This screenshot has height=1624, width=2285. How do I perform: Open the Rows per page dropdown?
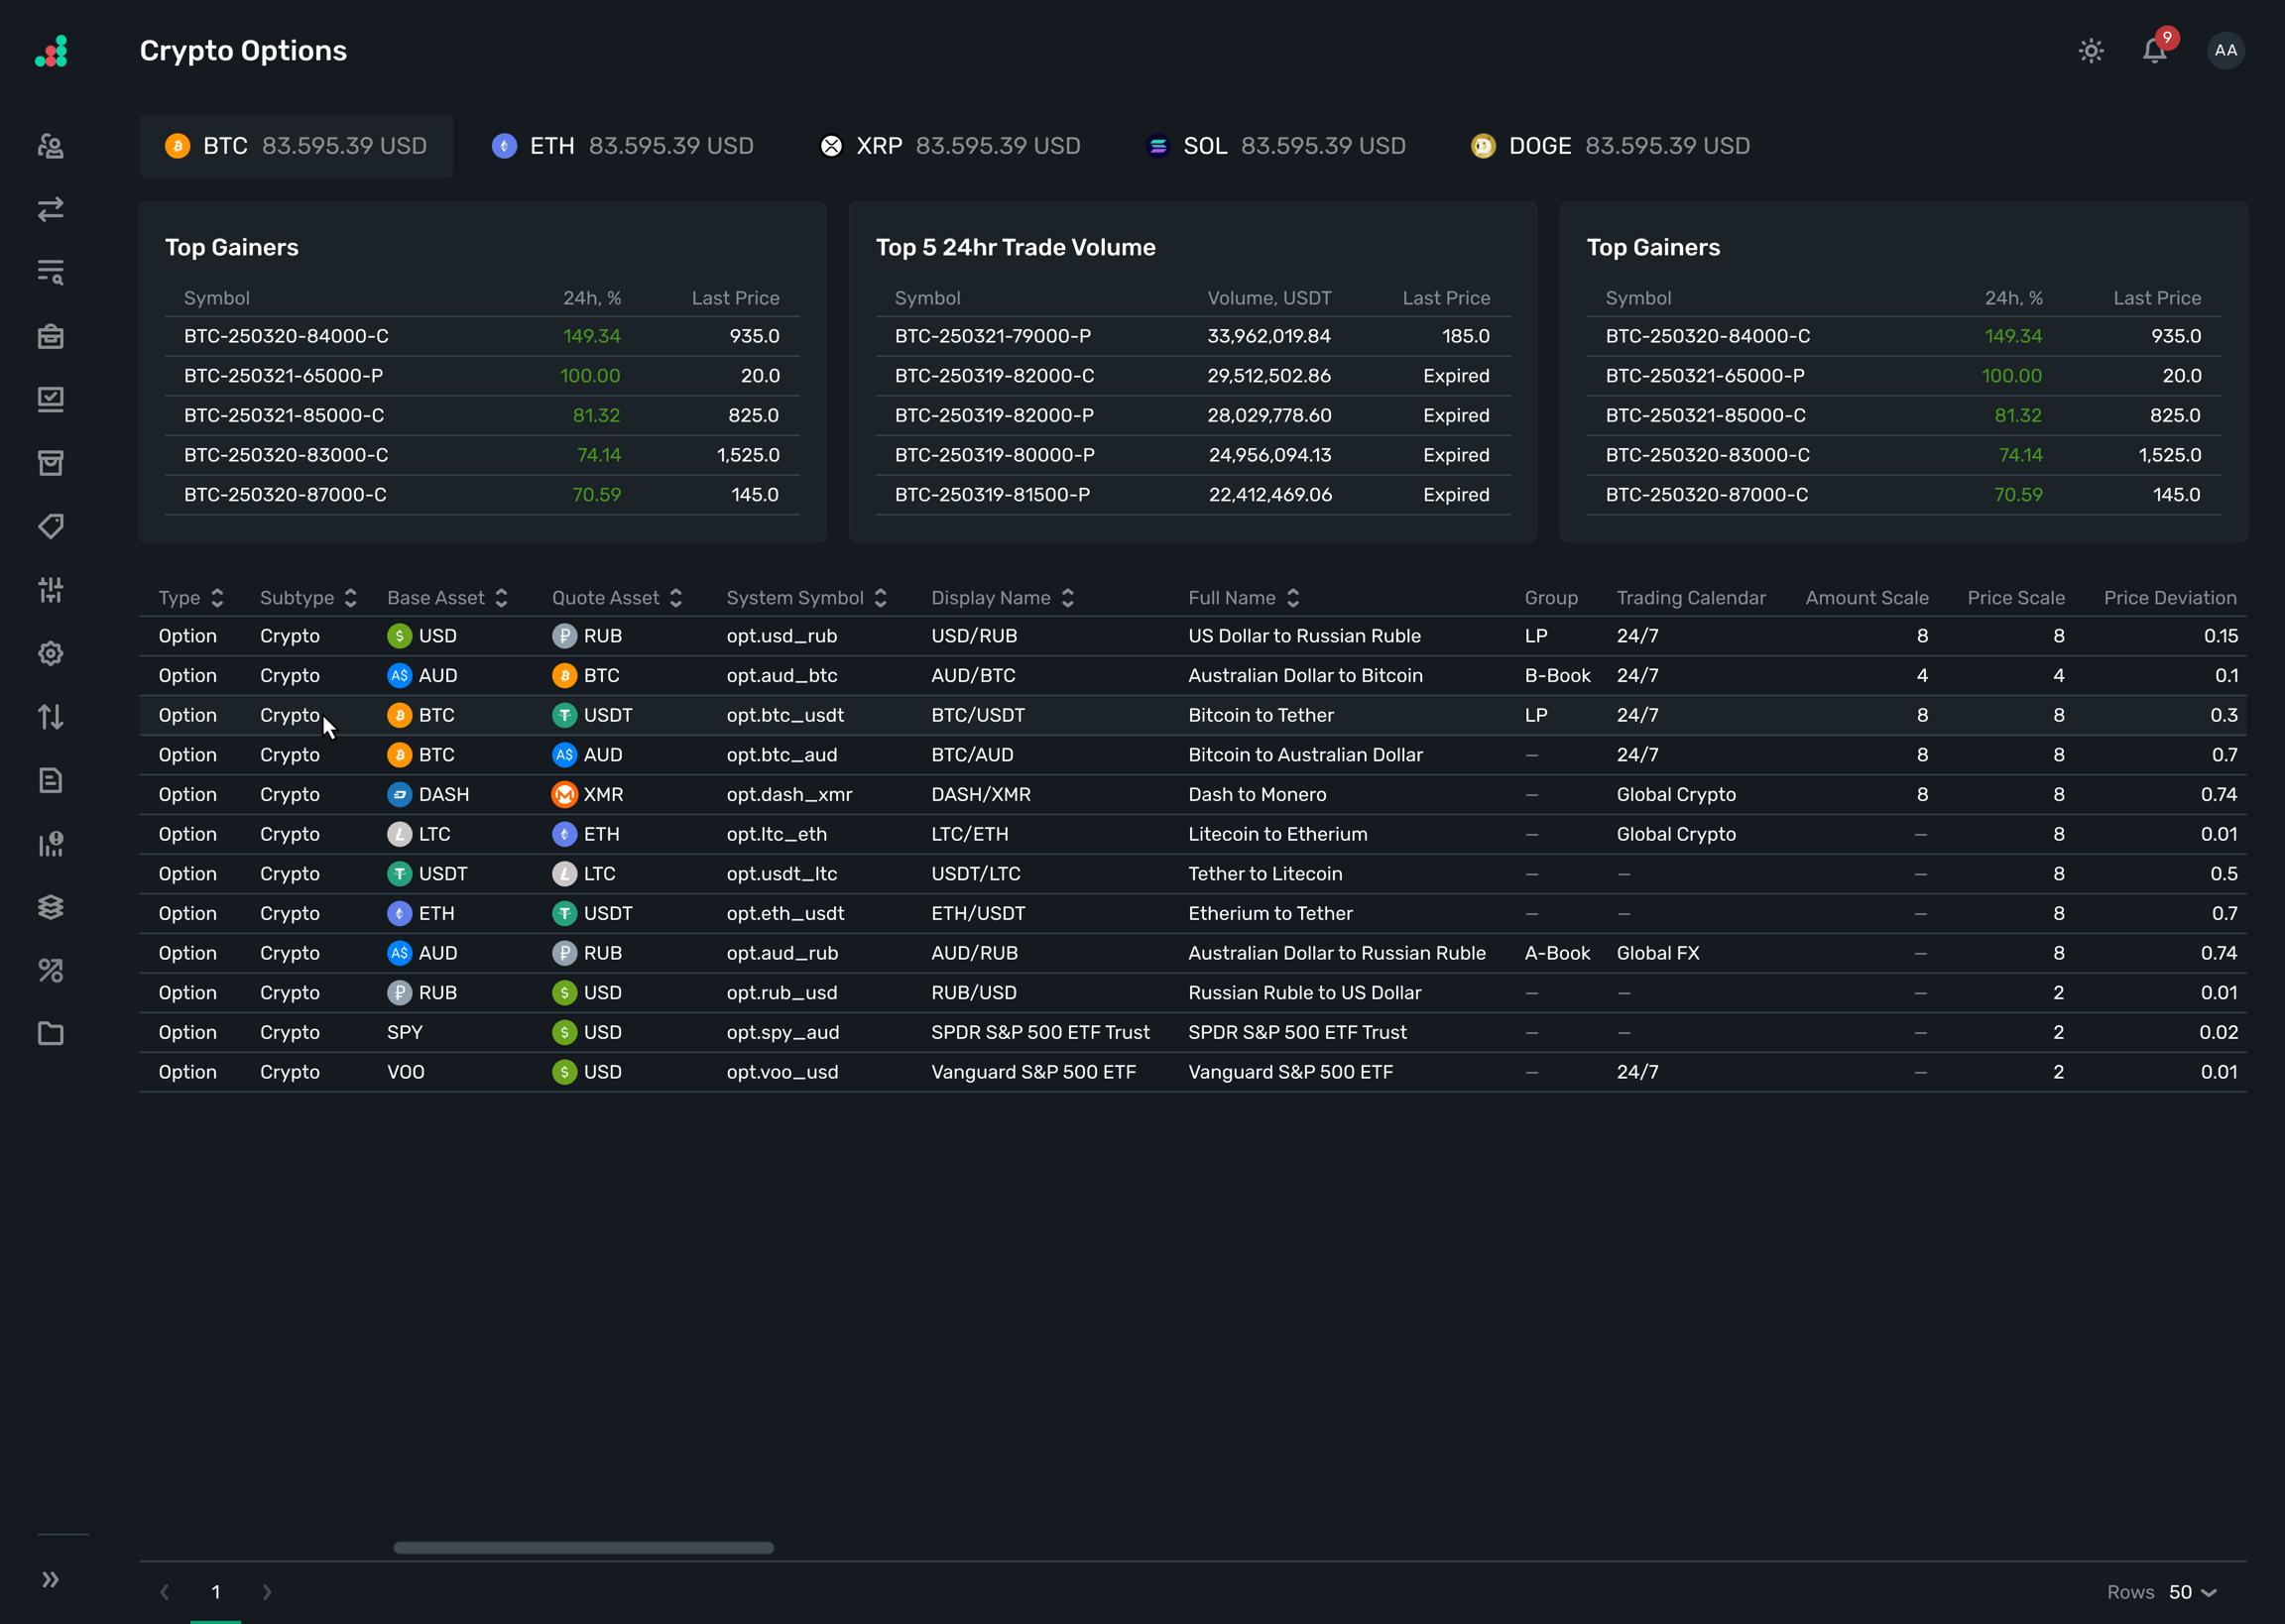click(2193, 1592)
